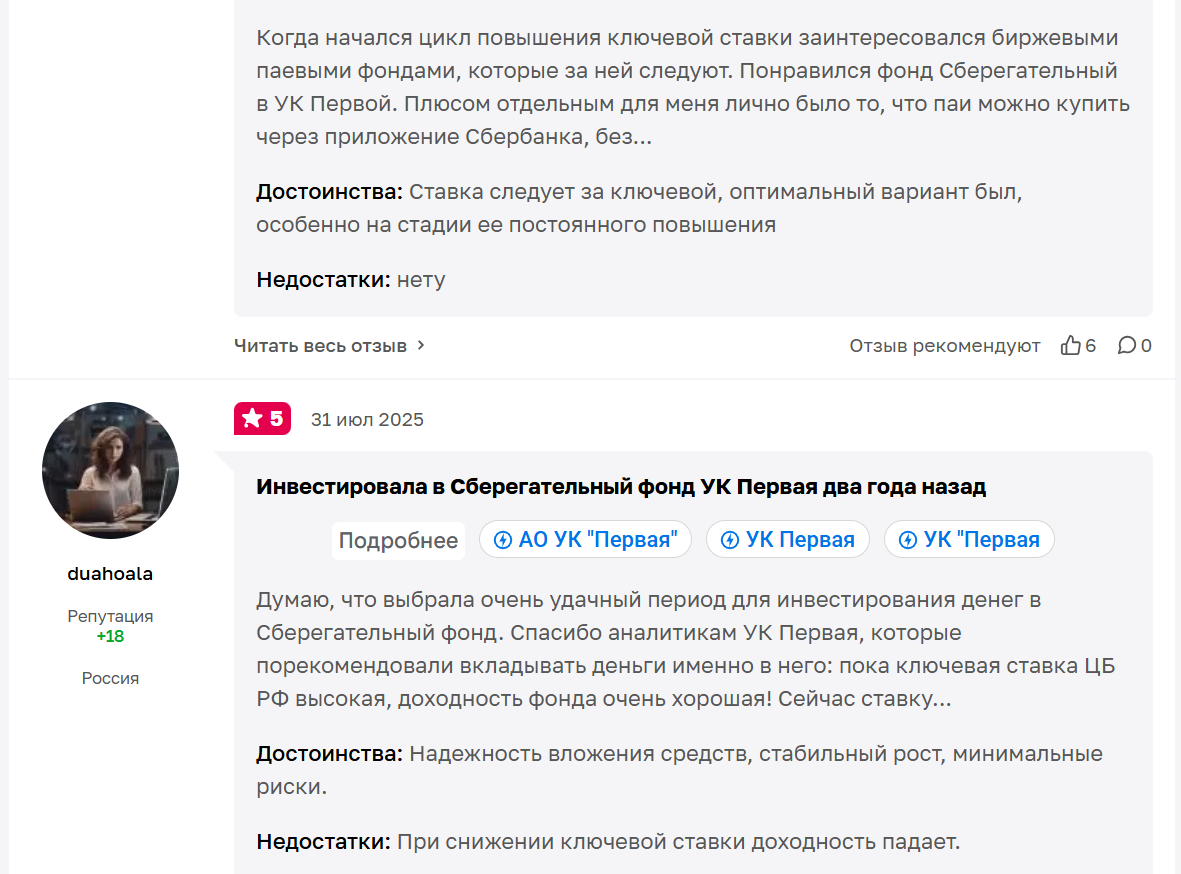The height and width of the screenshot is (874, 1181).
Task: Click the chevron next to Читать весь отзыв
Action: (419, 345)
